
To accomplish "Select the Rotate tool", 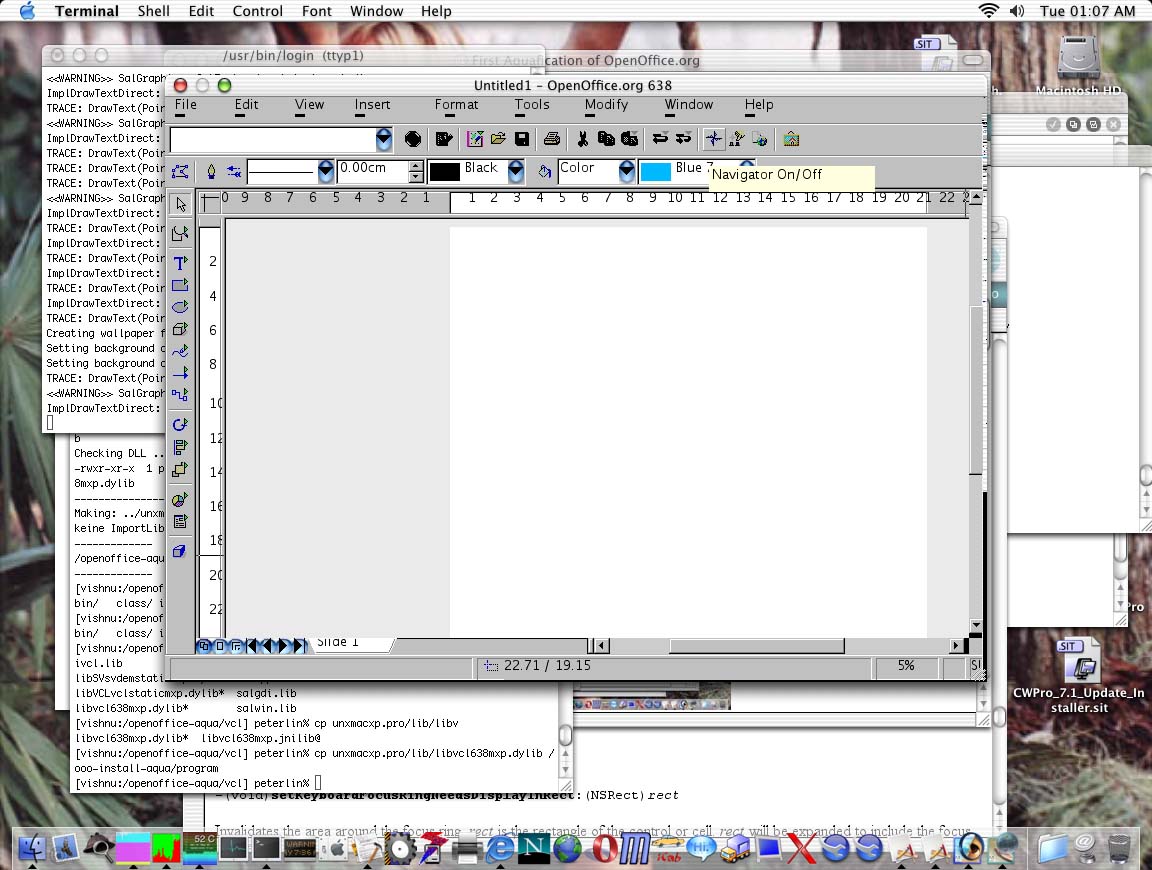I will [x=181, y=425].
